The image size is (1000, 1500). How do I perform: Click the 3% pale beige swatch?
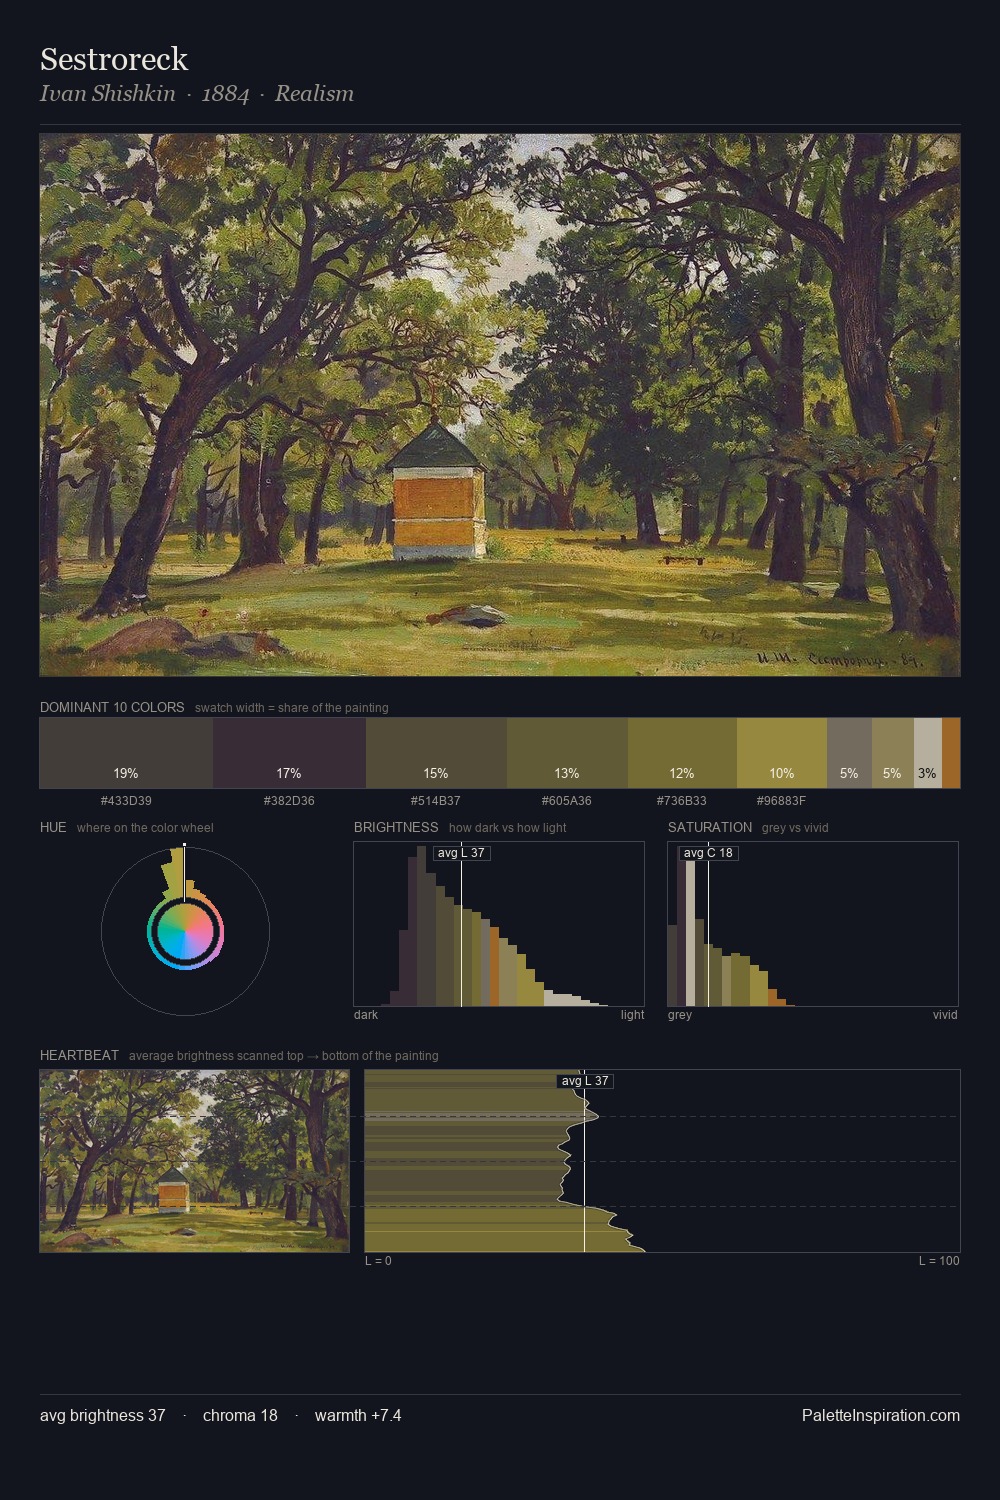pos(928,753)
